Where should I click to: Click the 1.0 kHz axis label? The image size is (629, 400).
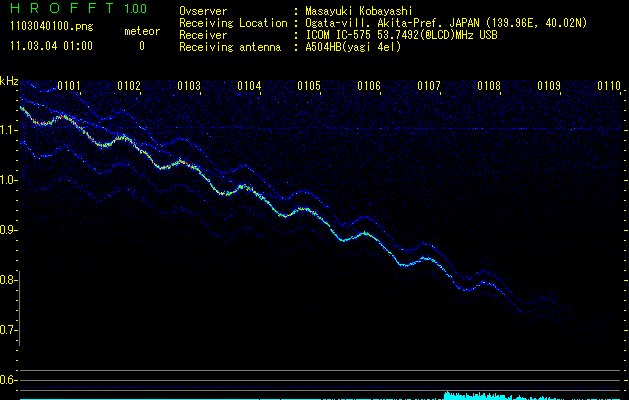tap(7, 180)
